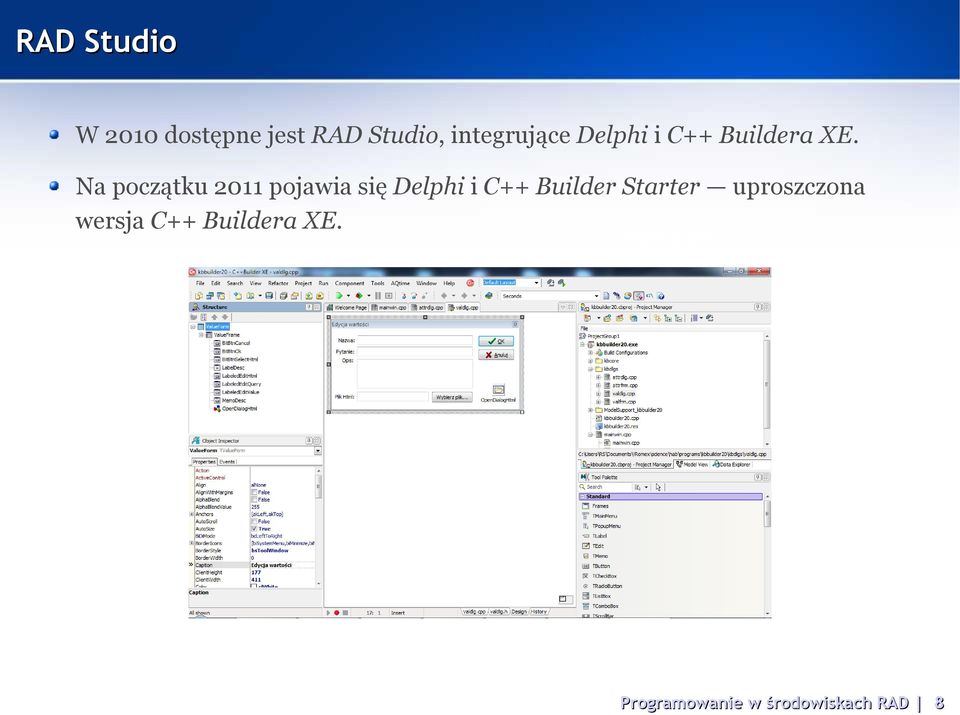The image size is (960, 715).
Task: Click the Anuluj button on the form
Action: click(x=496, y=355)
